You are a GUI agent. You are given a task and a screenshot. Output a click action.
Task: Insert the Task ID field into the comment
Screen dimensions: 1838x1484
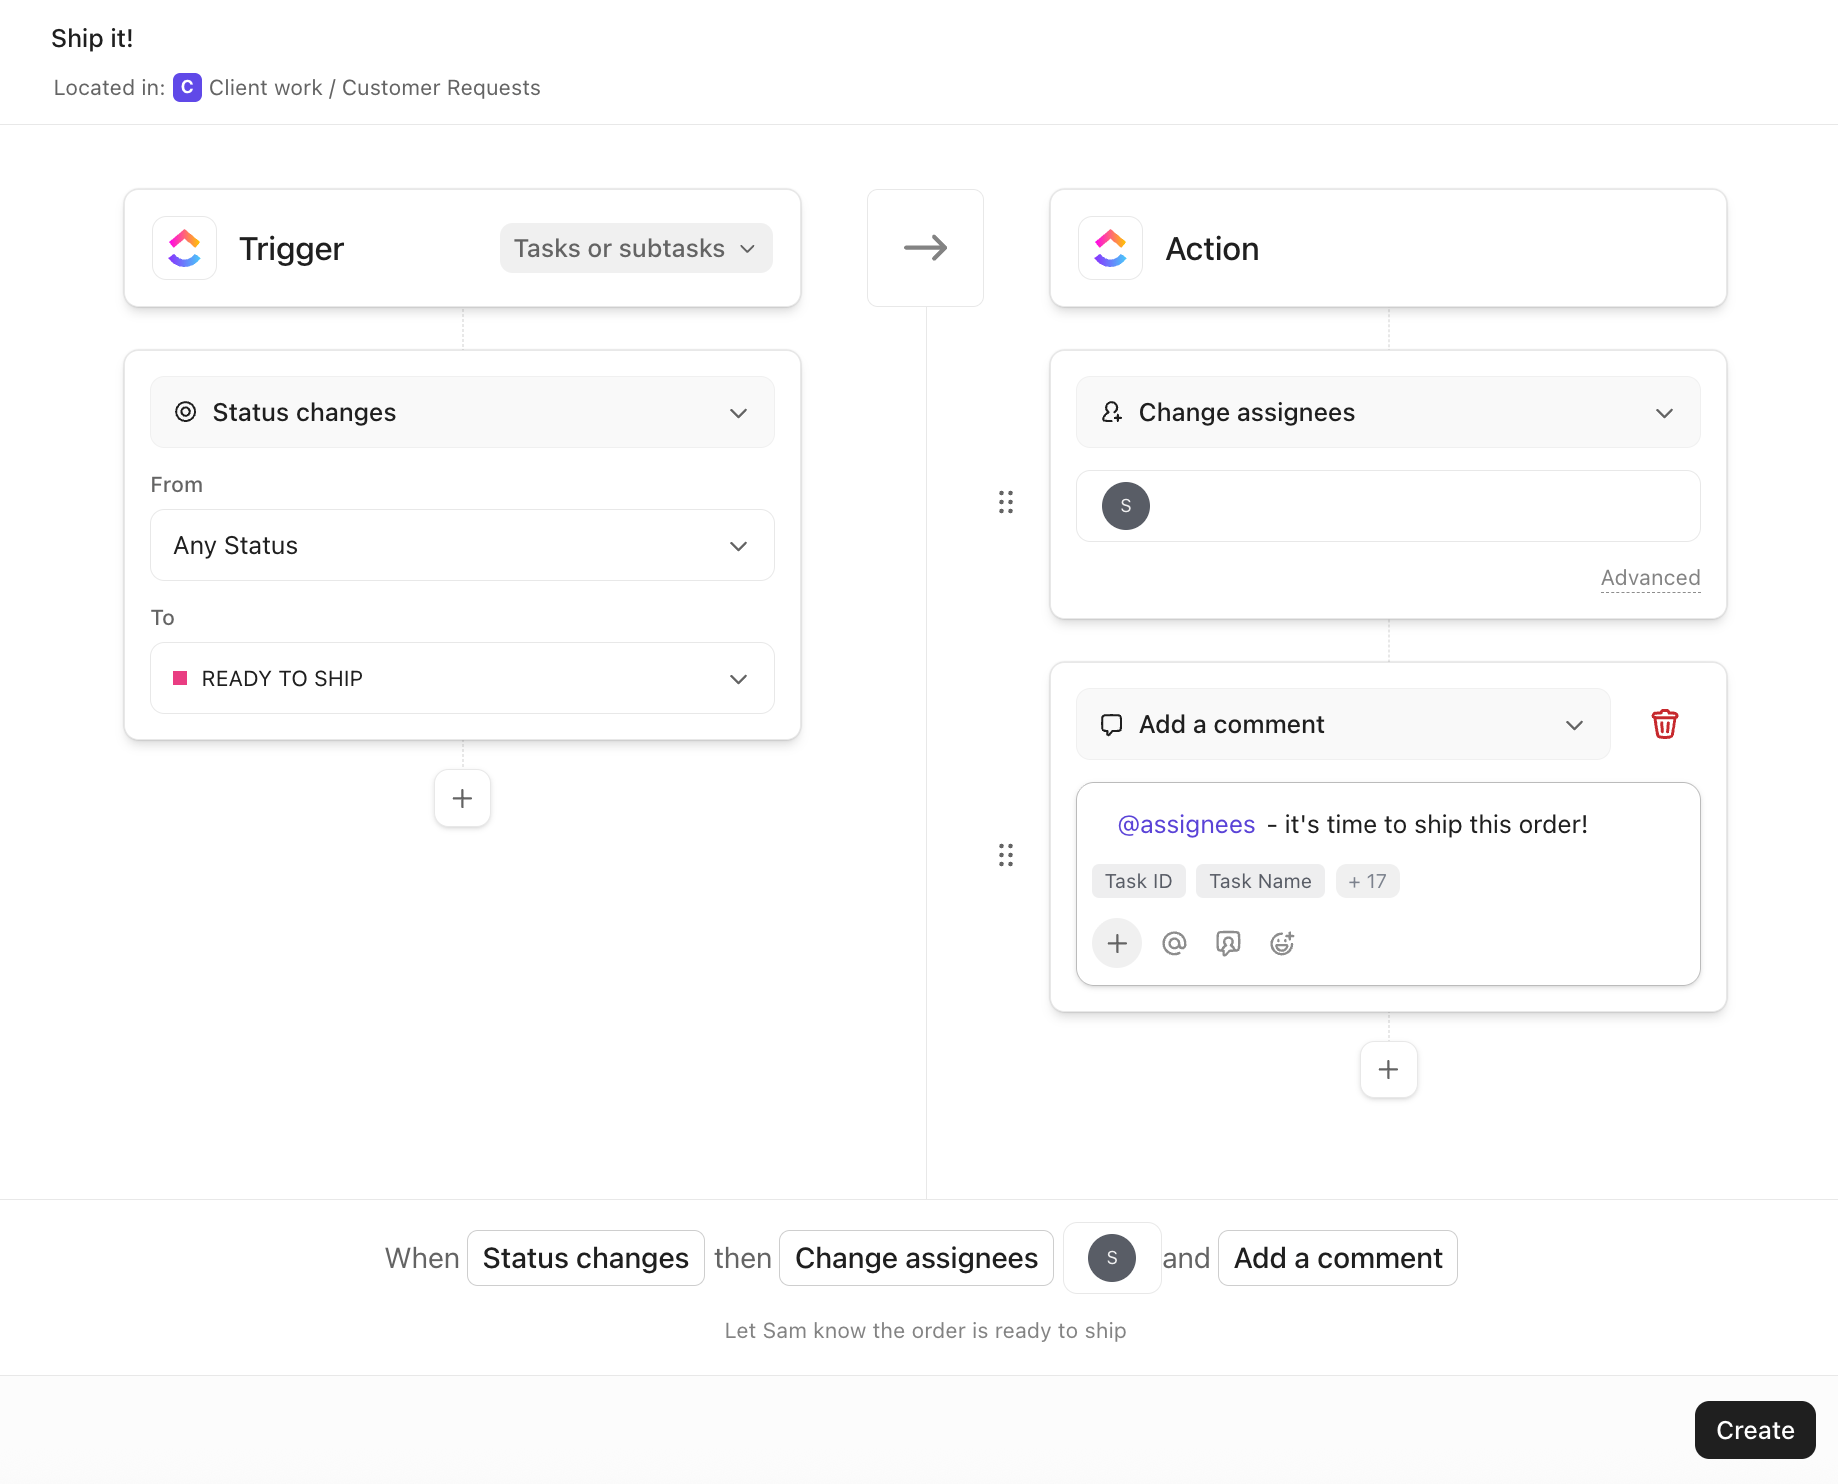pos(1138,880)
